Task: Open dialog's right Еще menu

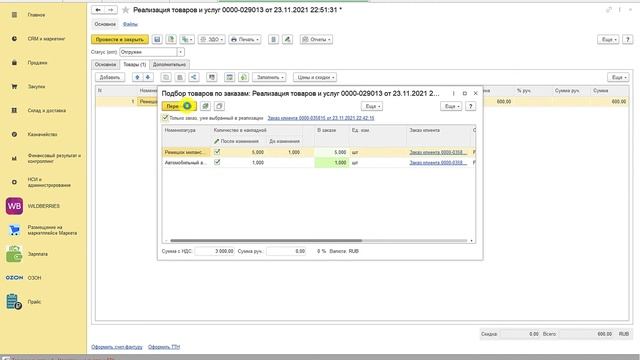Action: tap(451, 106)
